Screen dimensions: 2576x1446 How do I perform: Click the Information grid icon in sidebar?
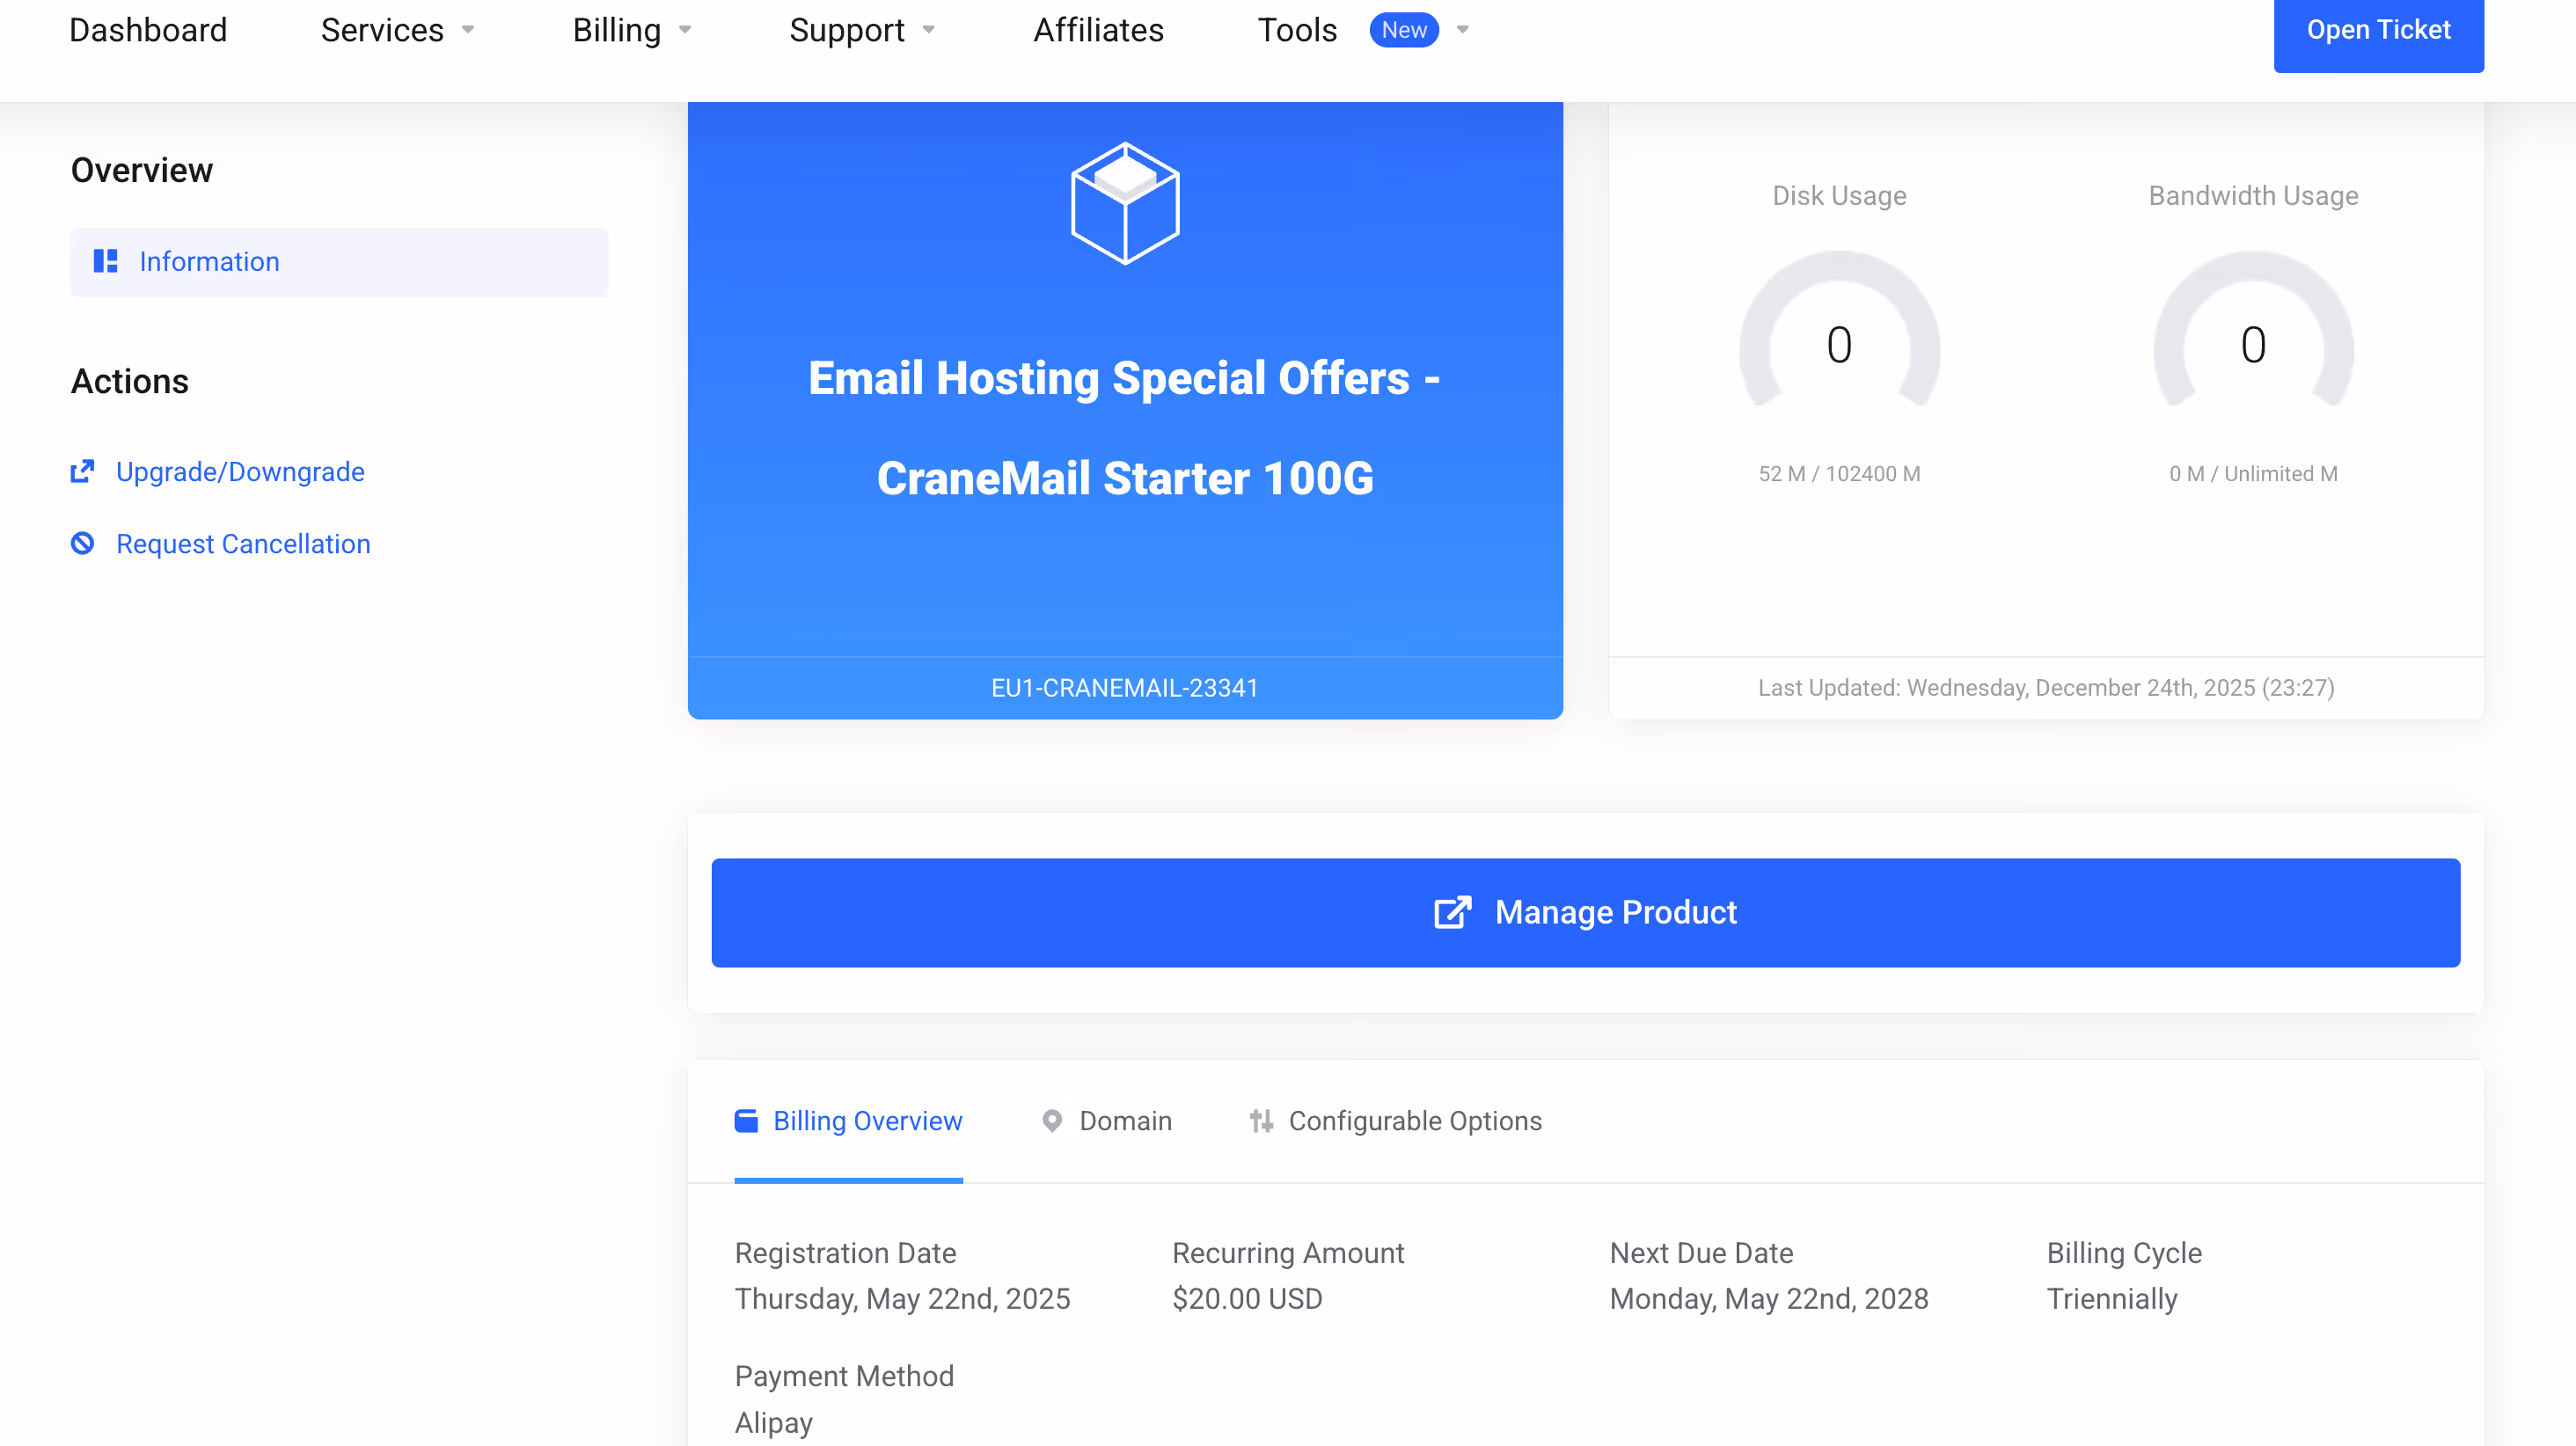105,261
